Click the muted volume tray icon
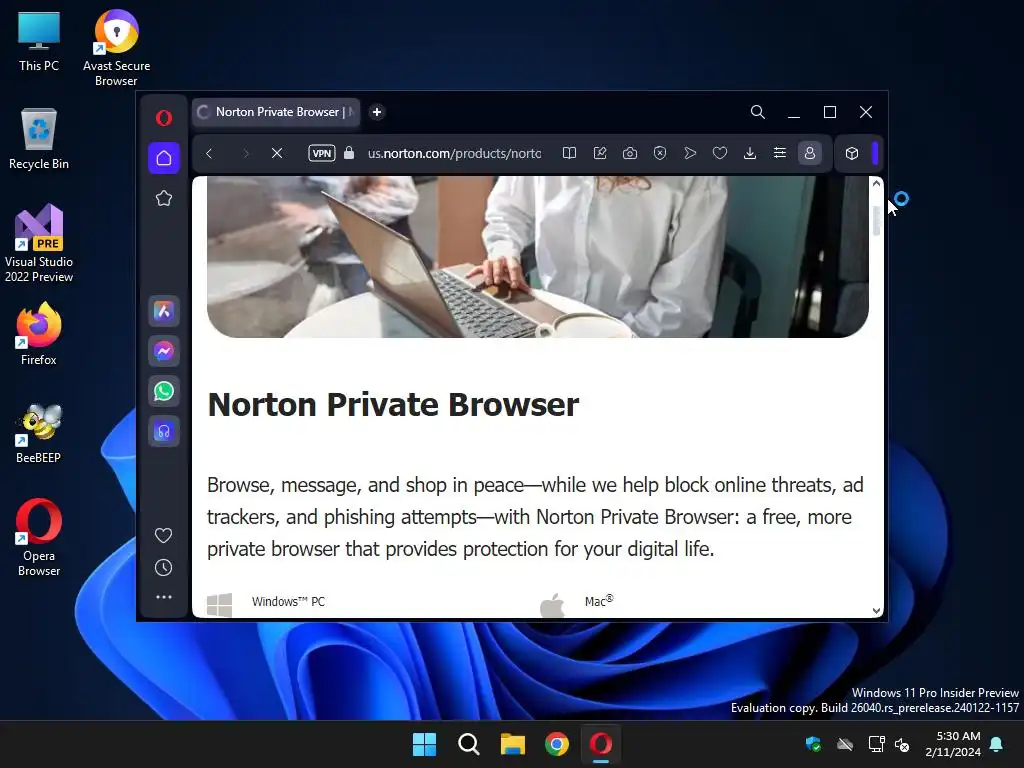1024x768 pixels. pos(903,744)
